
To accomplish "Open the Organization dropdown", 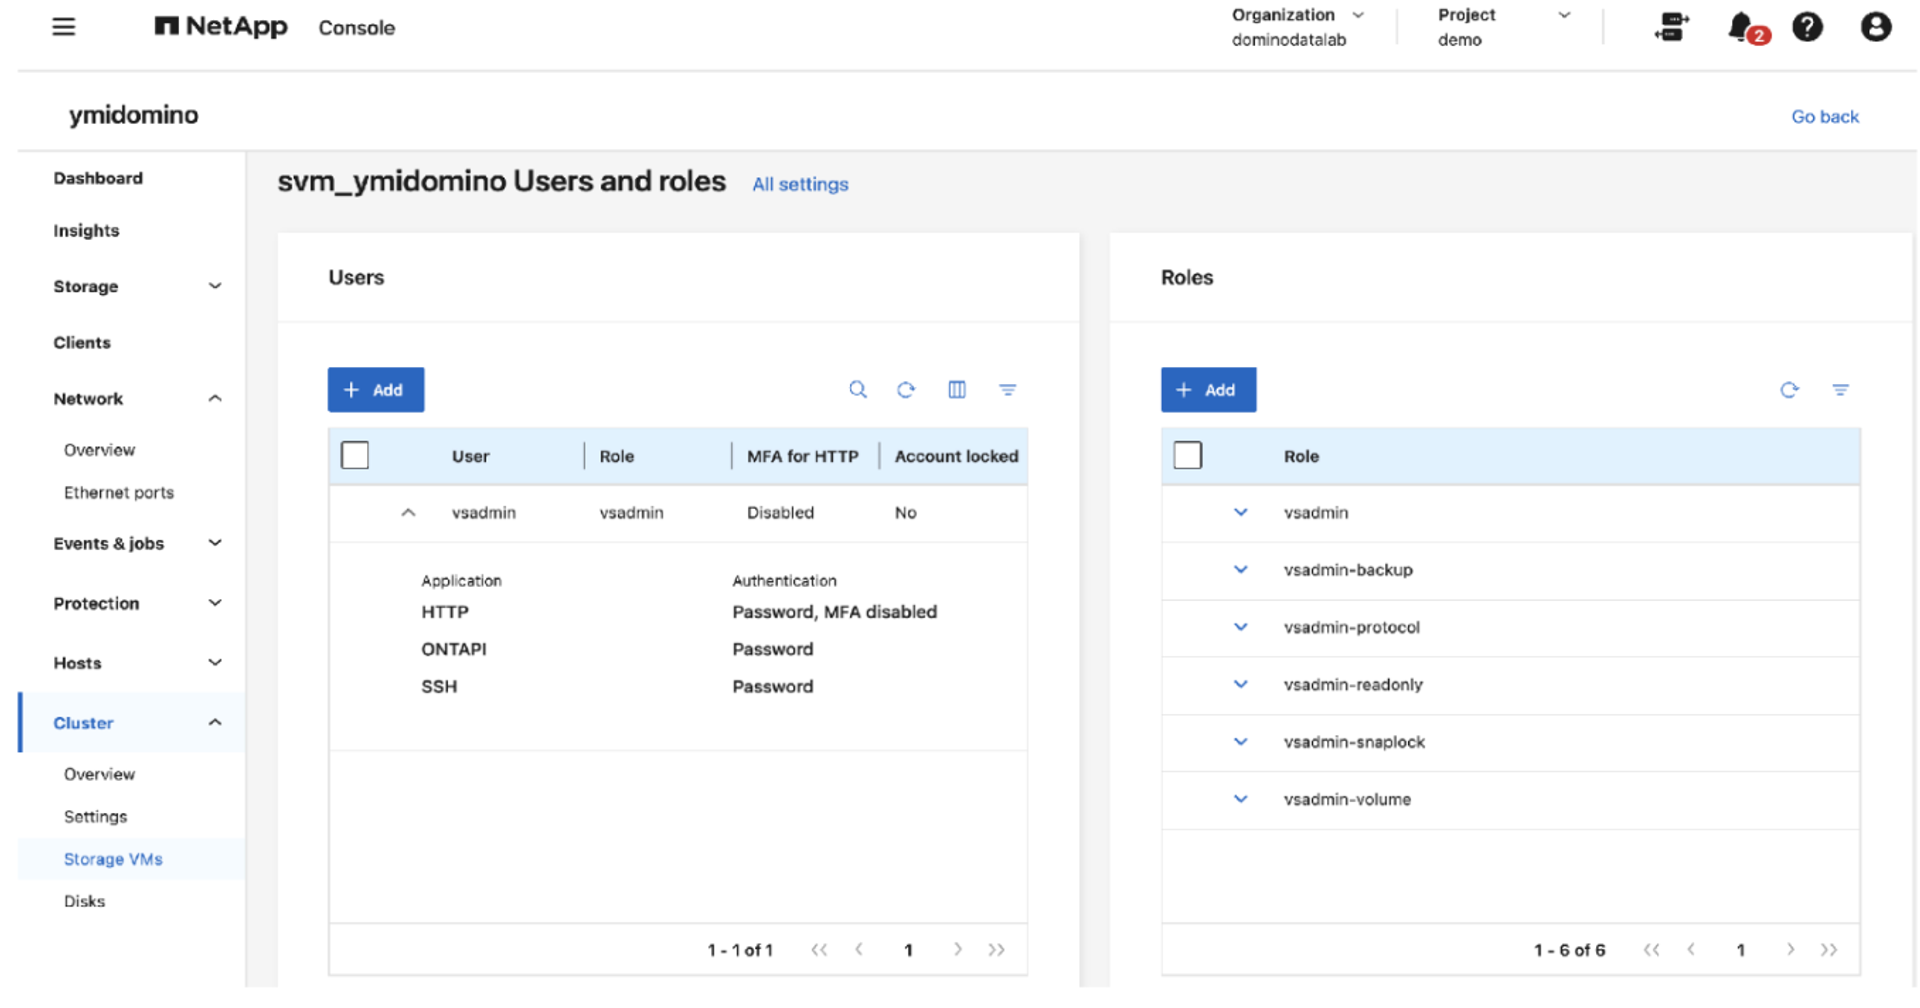I will click(1298, 27).
